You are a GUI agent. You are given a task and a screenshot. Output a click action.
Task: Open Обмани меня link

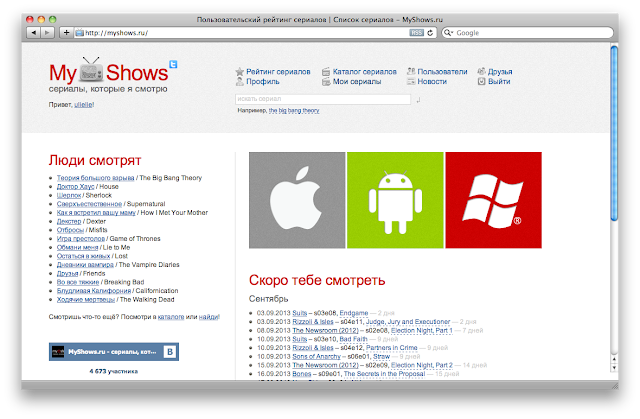click(78, 248)
